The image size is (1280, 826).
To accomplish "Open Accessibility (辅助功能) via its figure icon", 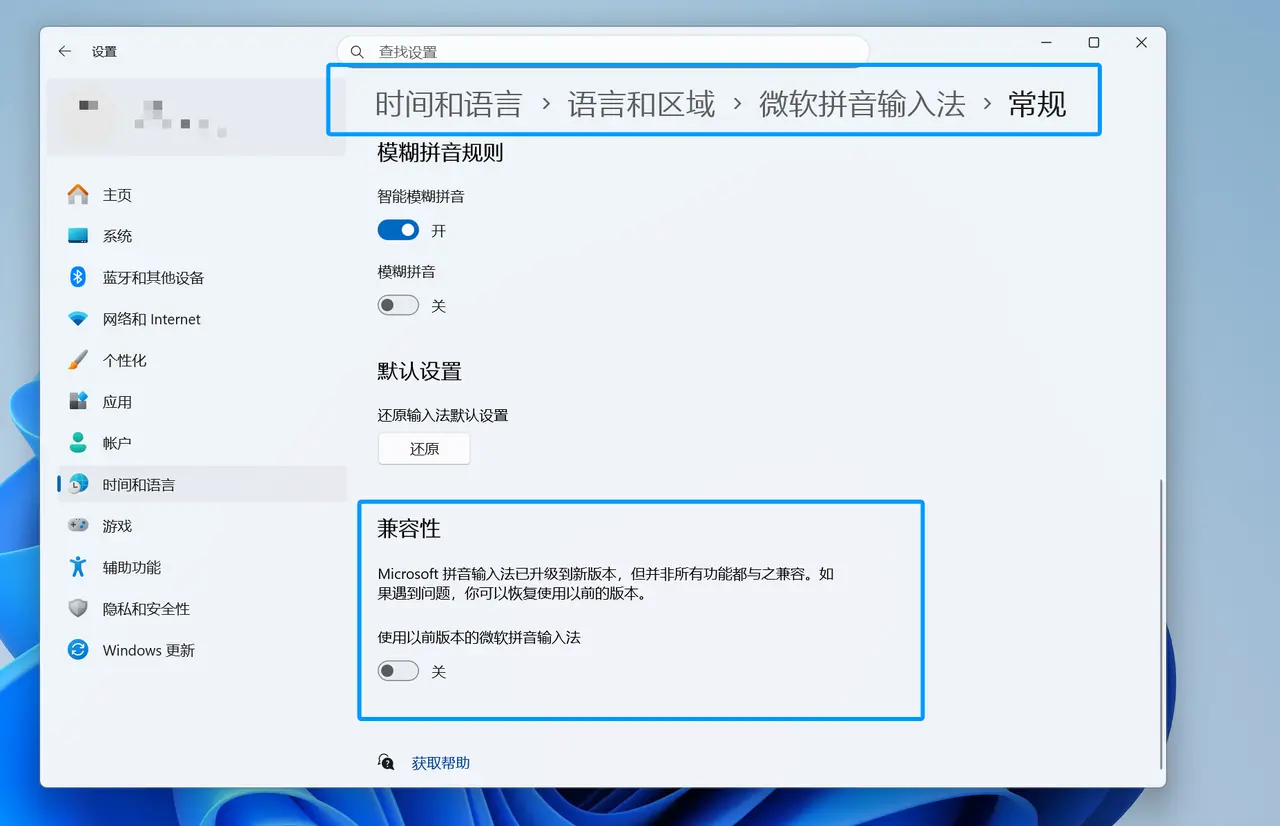I will pos(78,567).
